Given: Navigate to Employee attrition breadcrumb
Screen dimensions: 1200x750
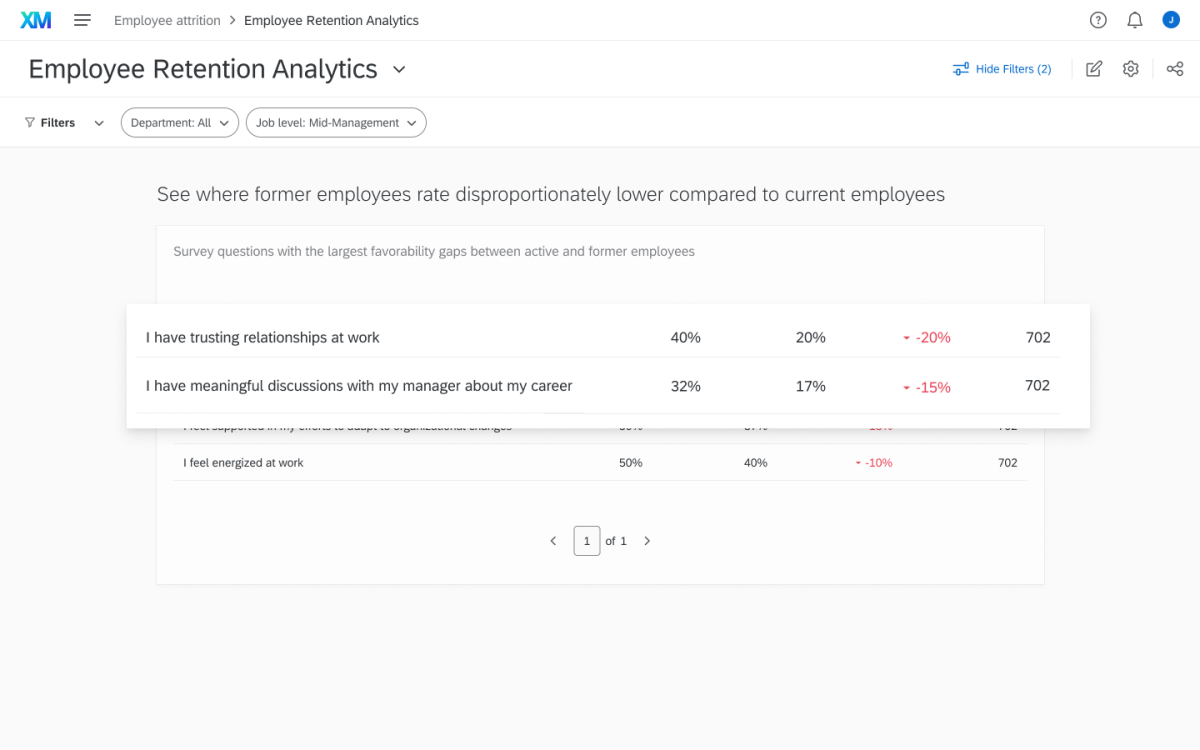Looking at the screenshot, I should tap(167, 19).
